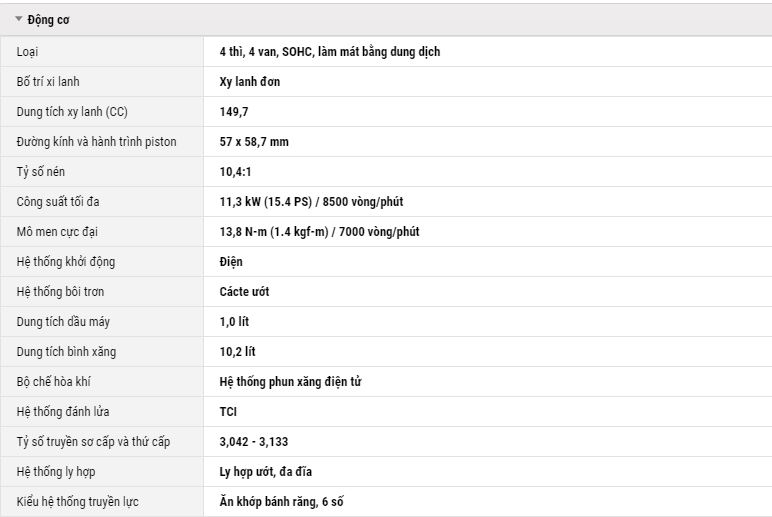
Task: Click the Hệ thống khởi động label
Action: (x=65, y=262)
